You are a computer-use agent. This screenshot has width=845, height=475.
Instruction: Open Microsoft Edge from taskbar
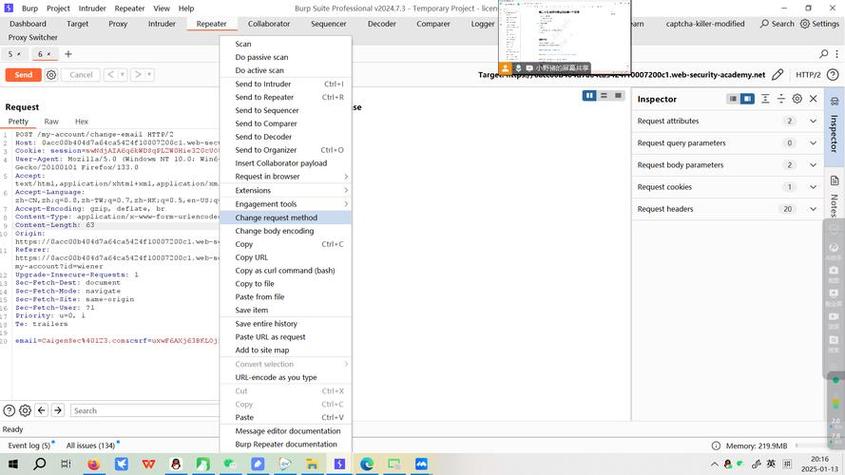tap(367, 464)
